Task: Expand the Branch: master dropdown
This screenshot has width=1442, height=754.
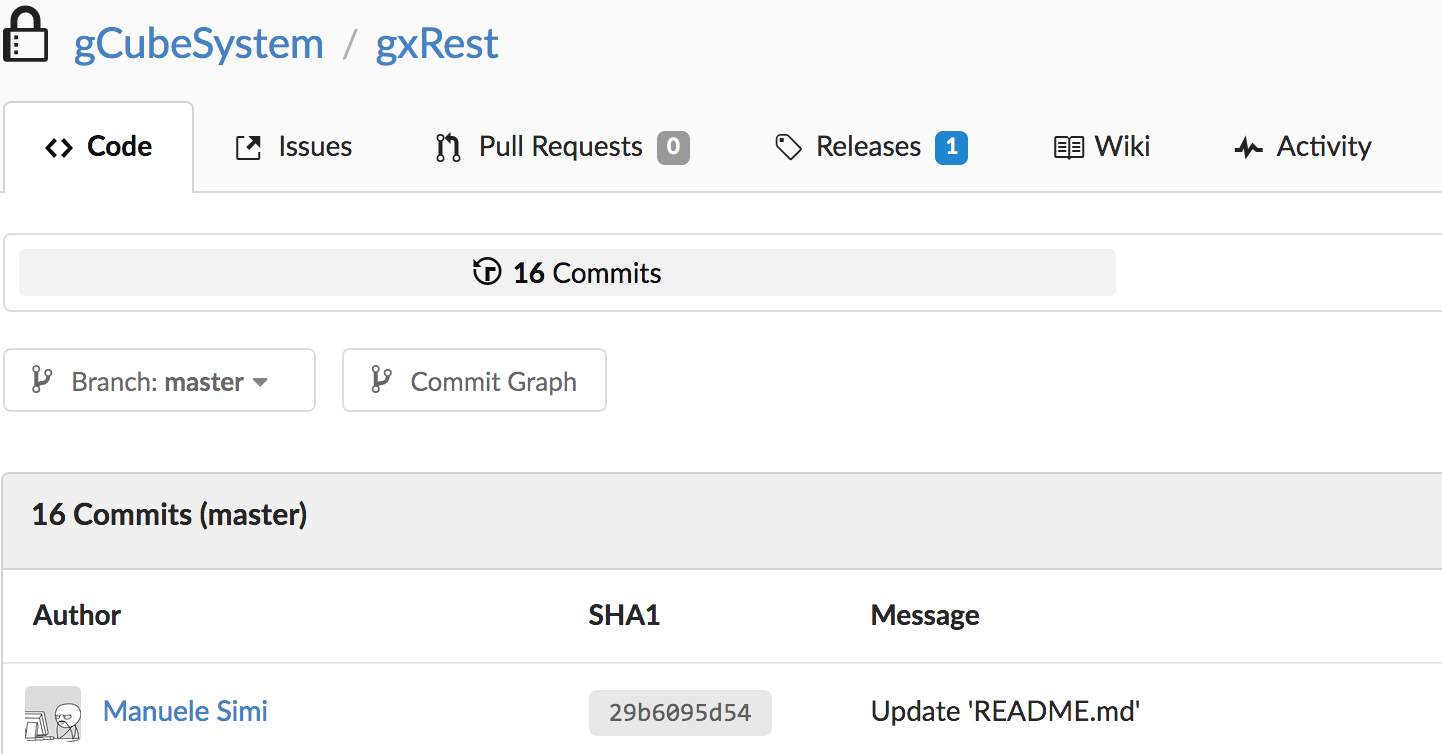Action: (x=159, y=380)
